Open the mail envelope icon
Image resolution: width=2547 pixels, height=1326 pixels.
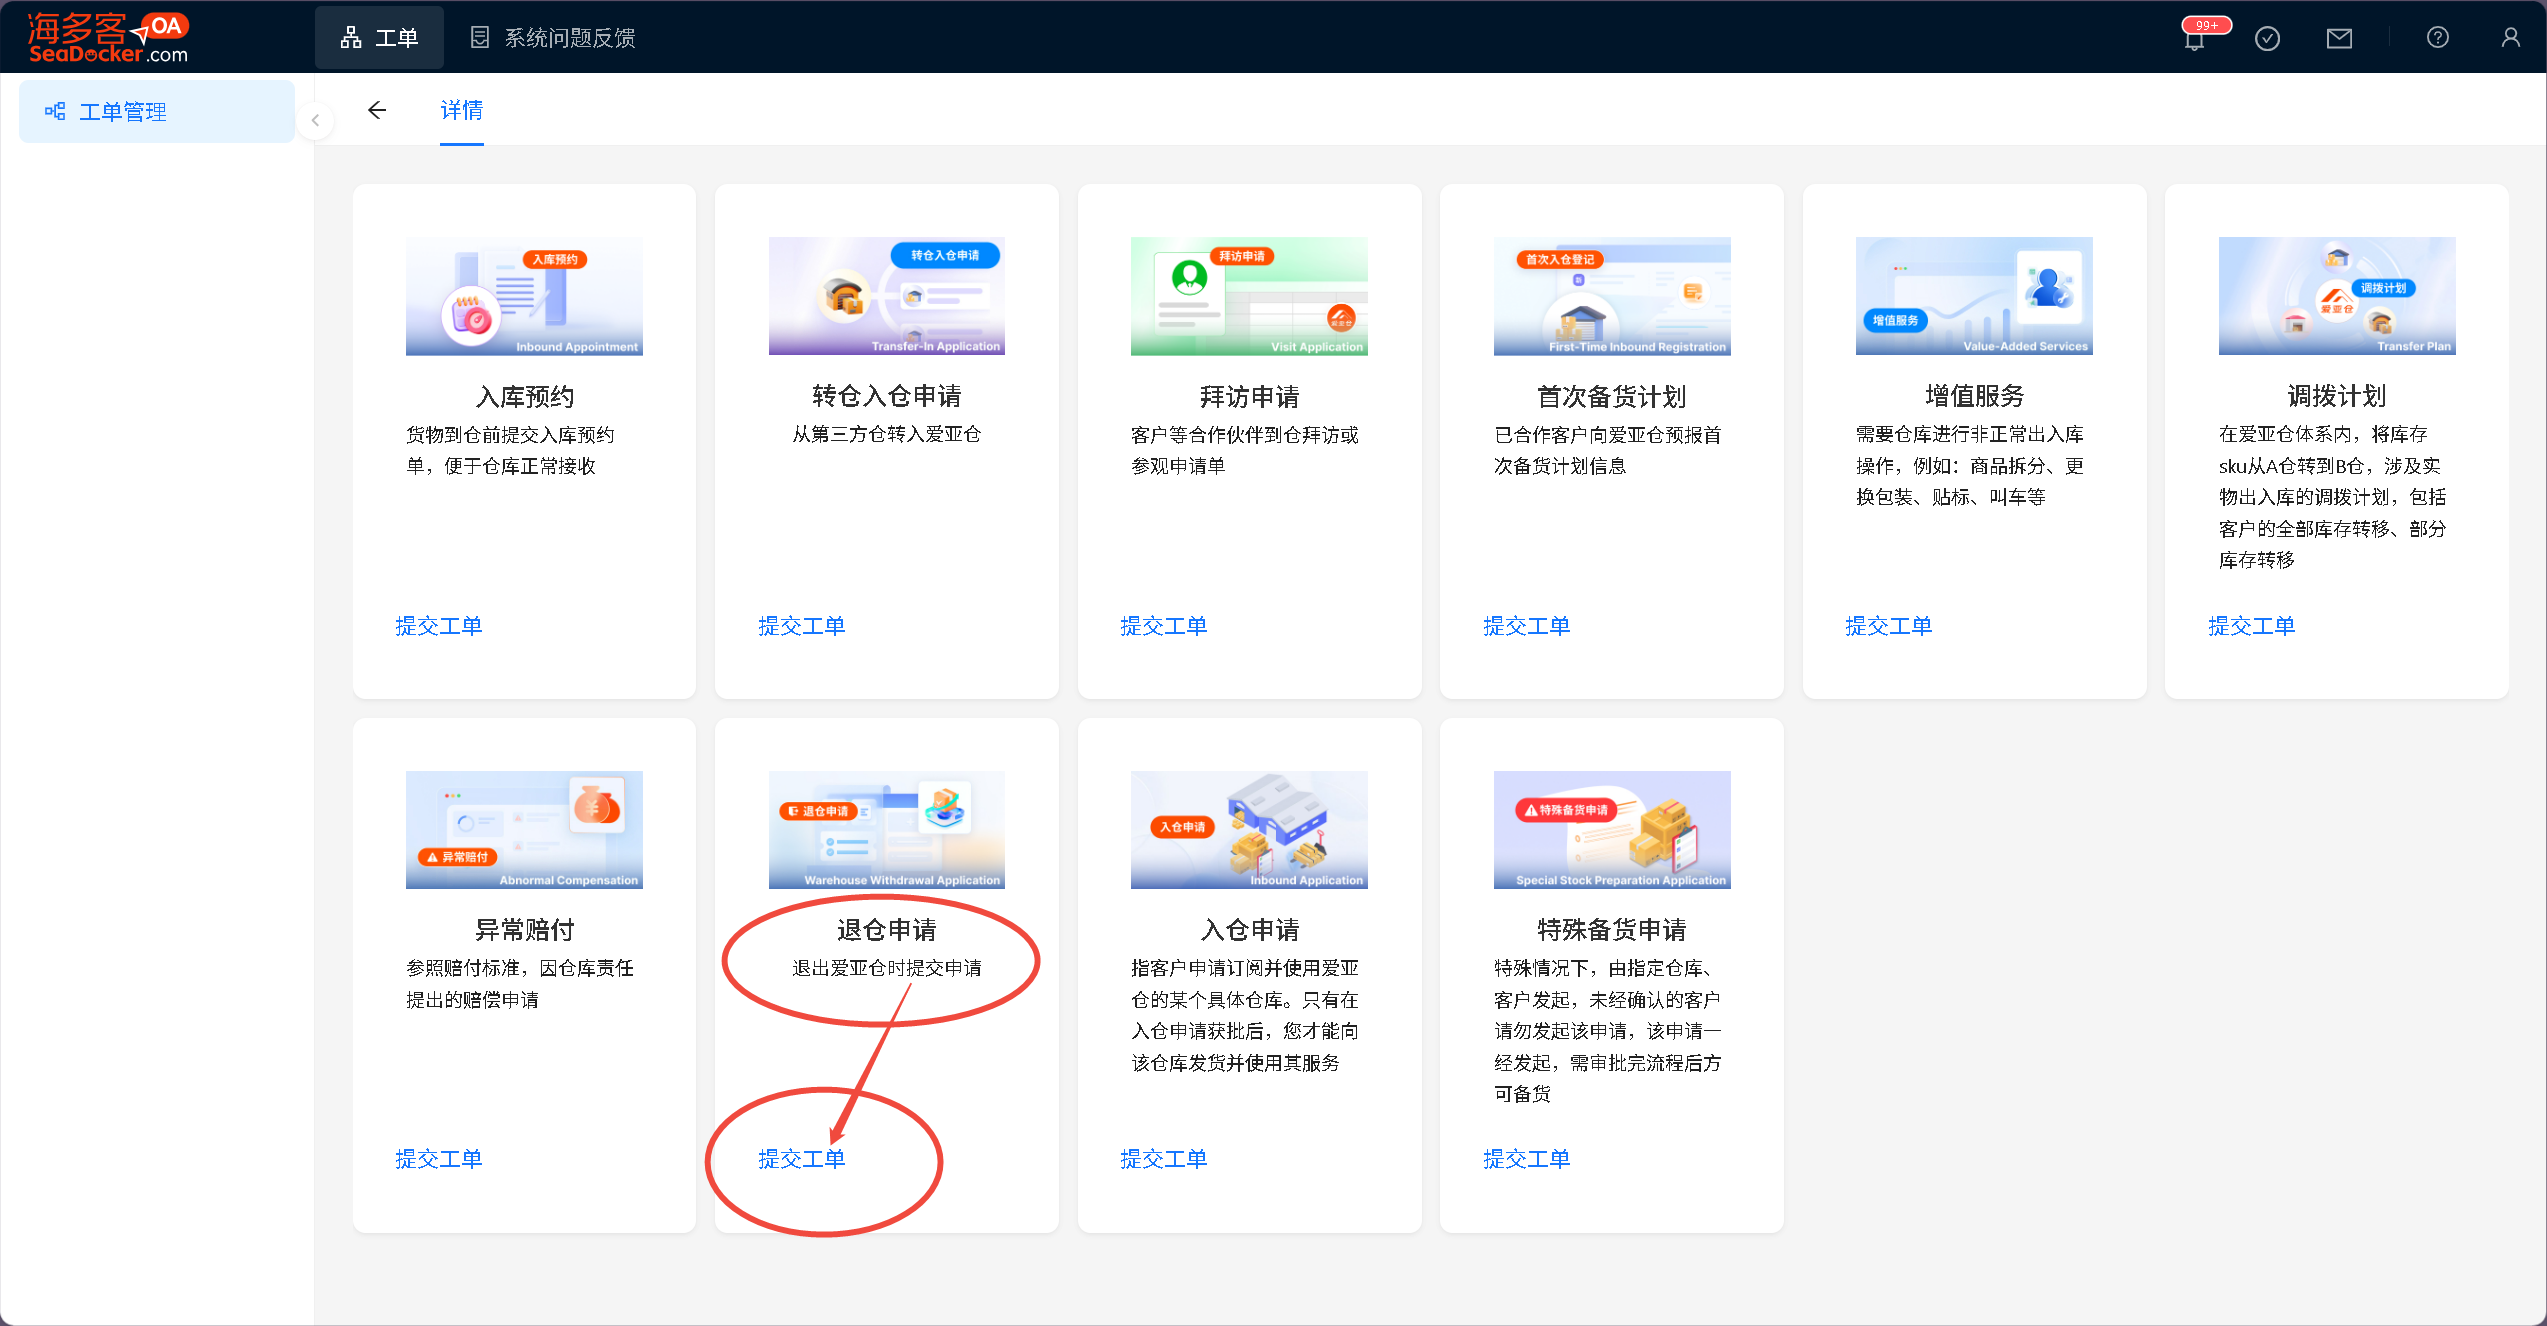click(2339, 39)
